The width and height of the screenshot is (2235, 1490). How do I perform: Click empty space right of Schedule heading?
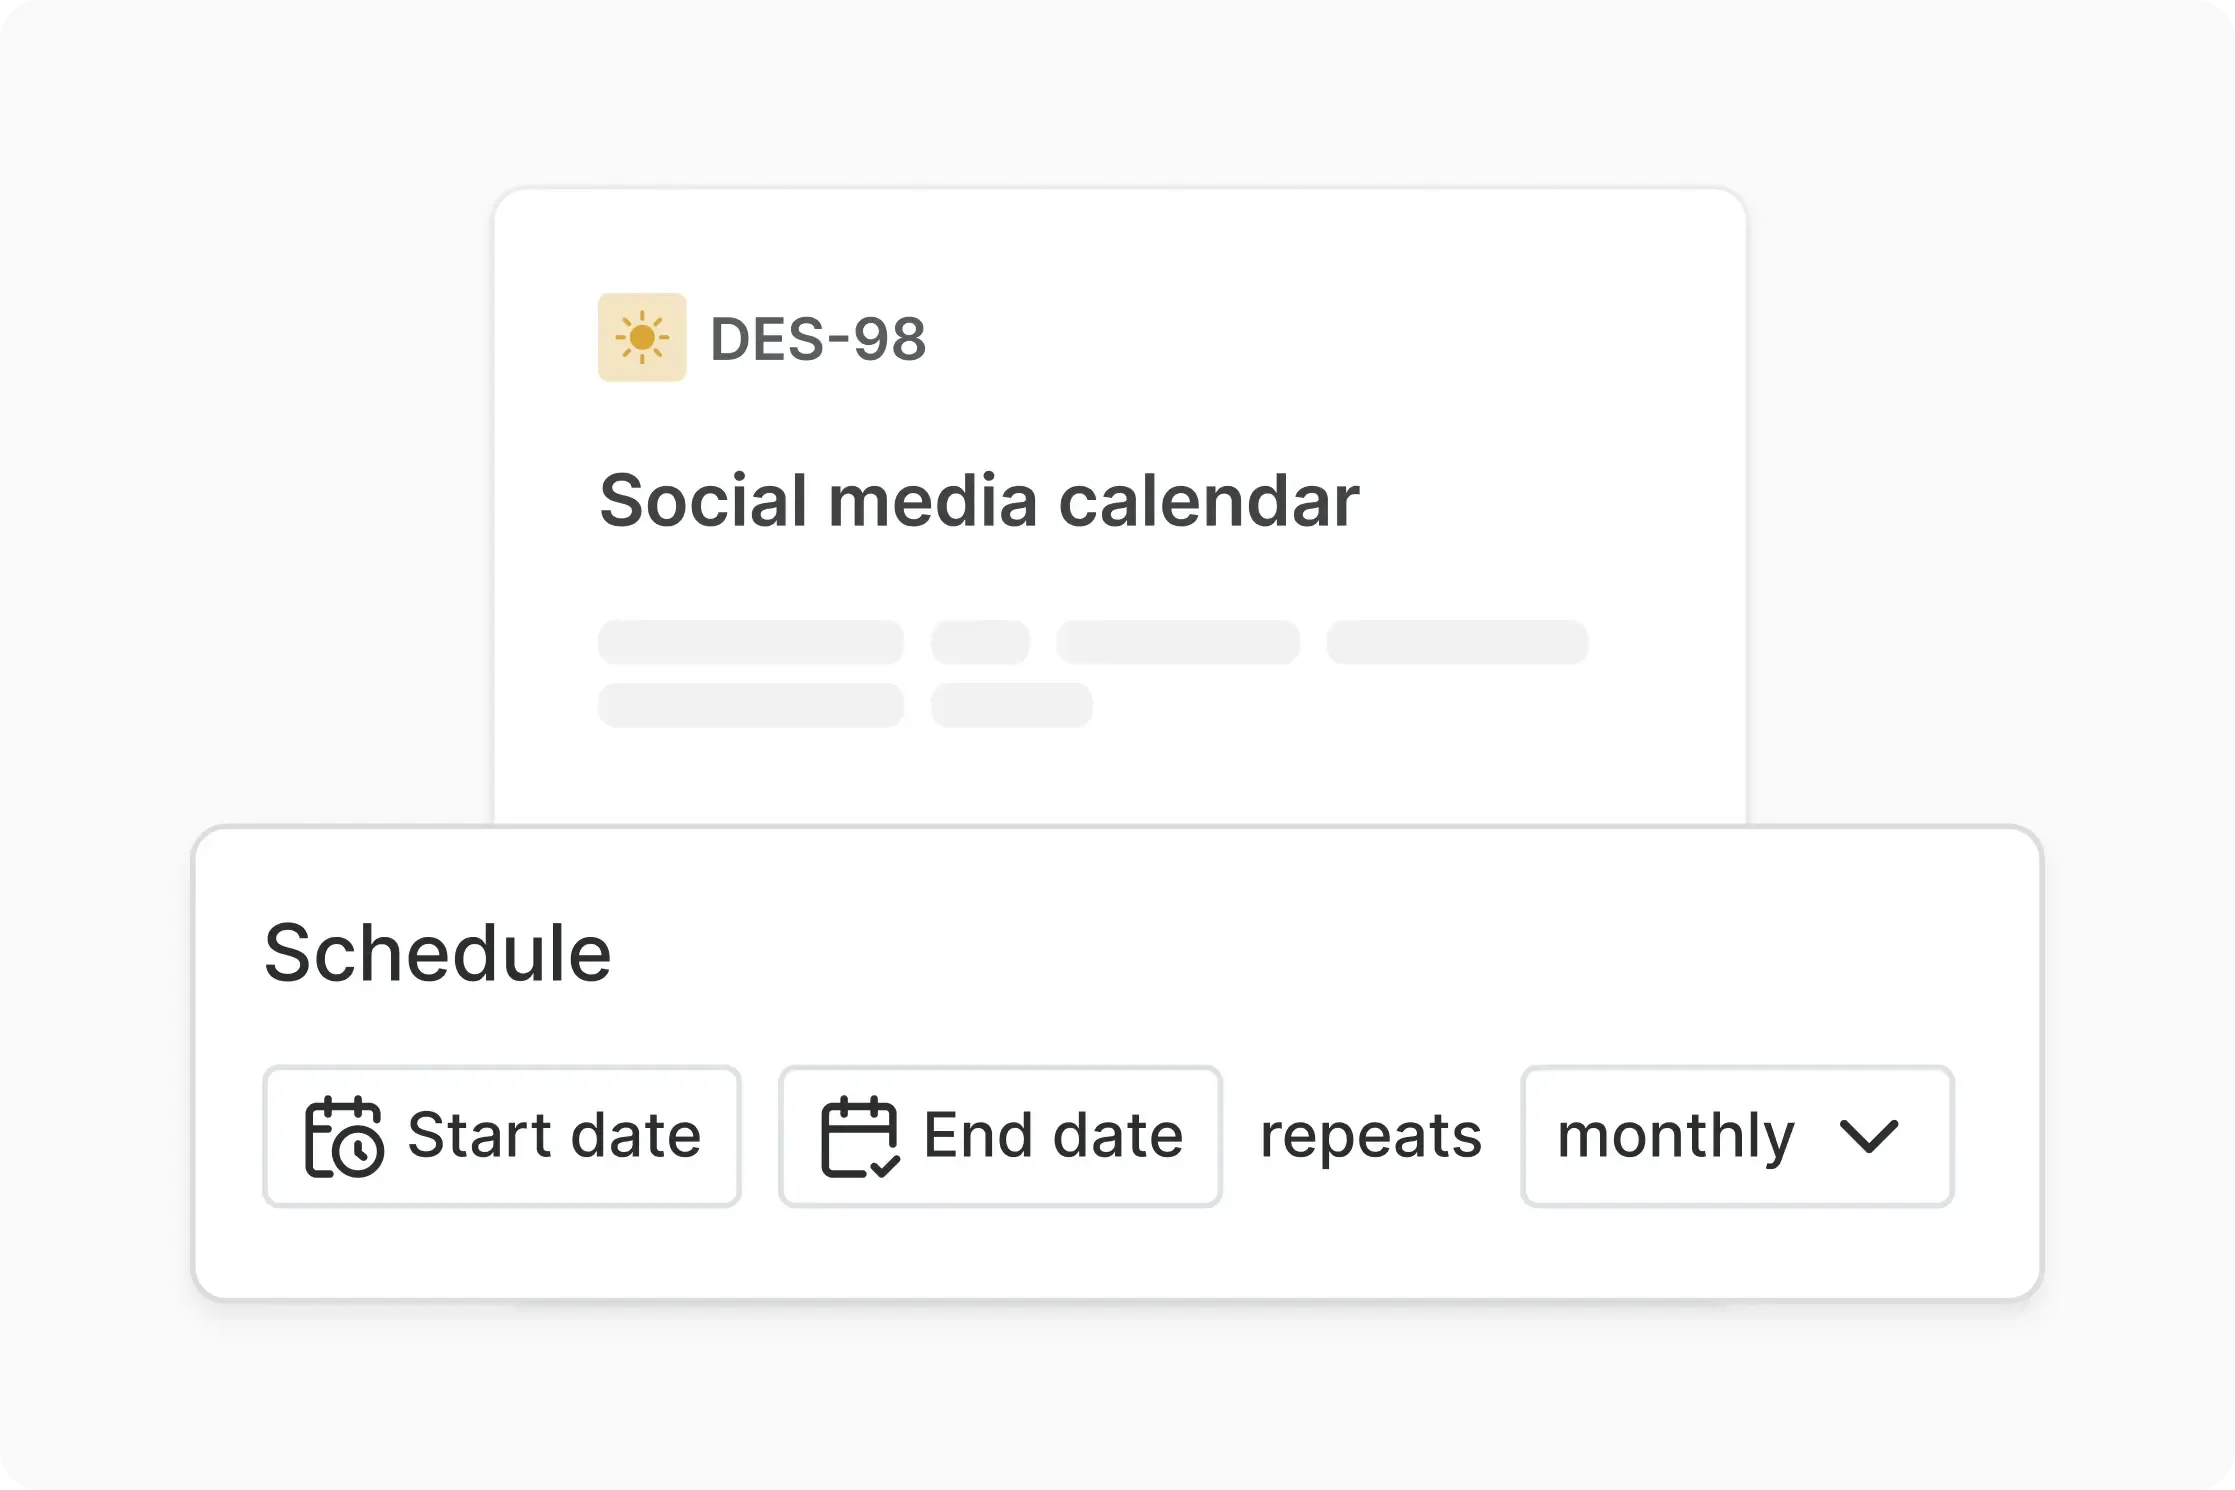pos(1300,953)
